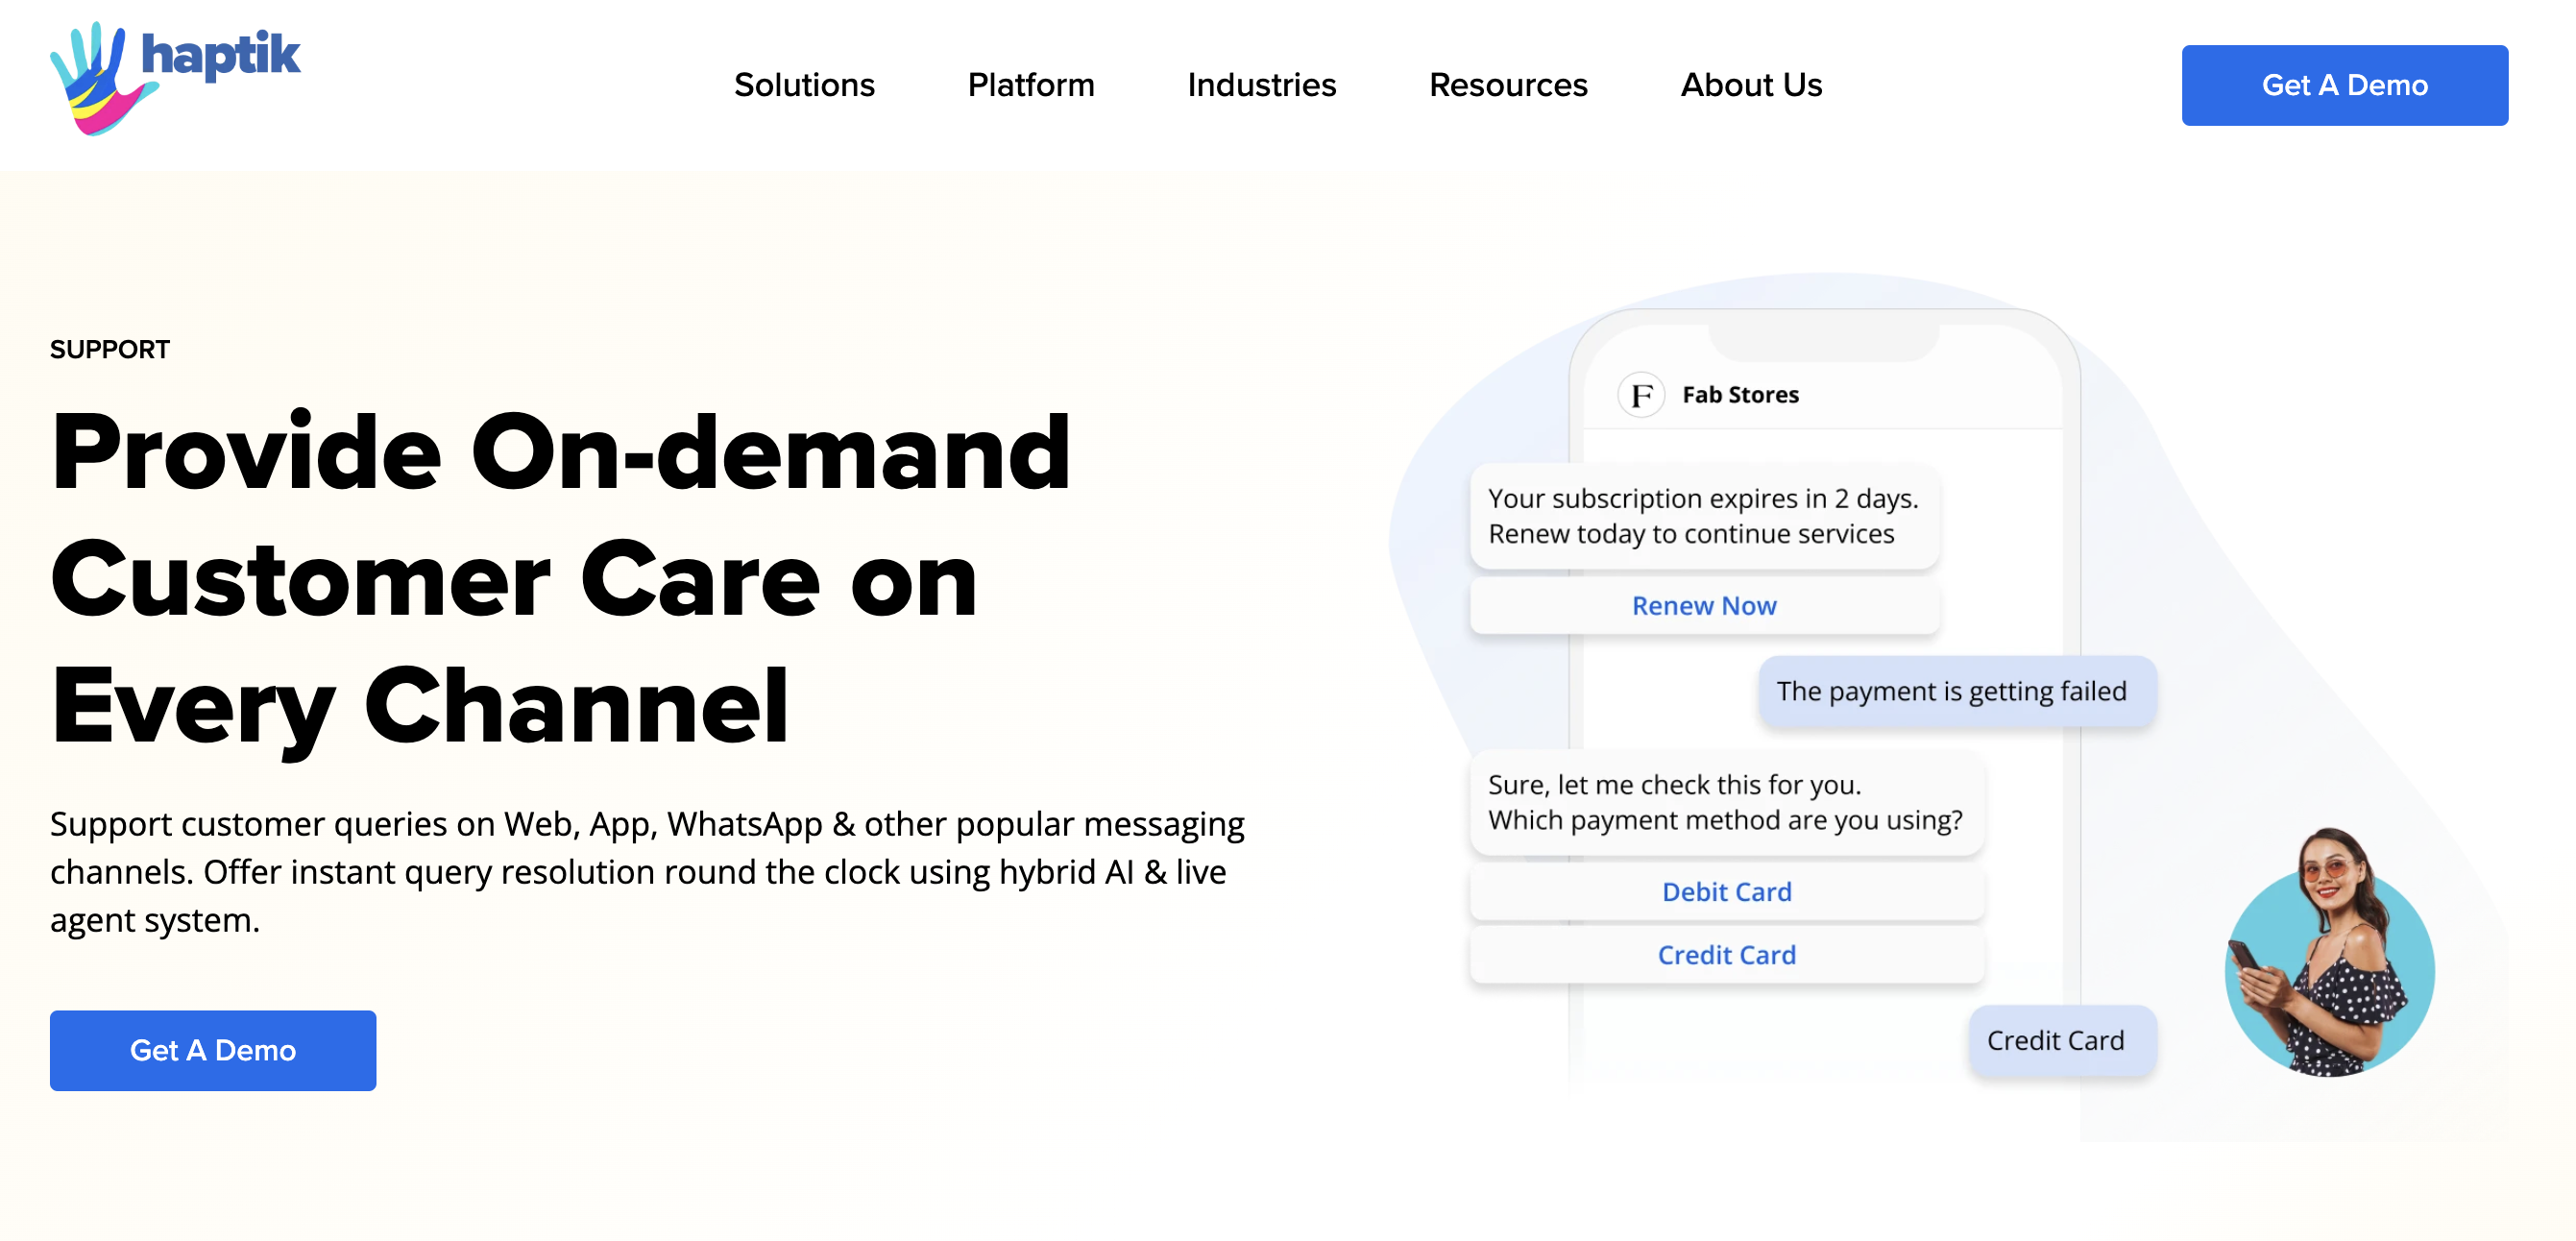The height and width of the screenshot is (1241, 2576).
Task: Expand the Industries navigation item
Action: [x=1261, y=85]
